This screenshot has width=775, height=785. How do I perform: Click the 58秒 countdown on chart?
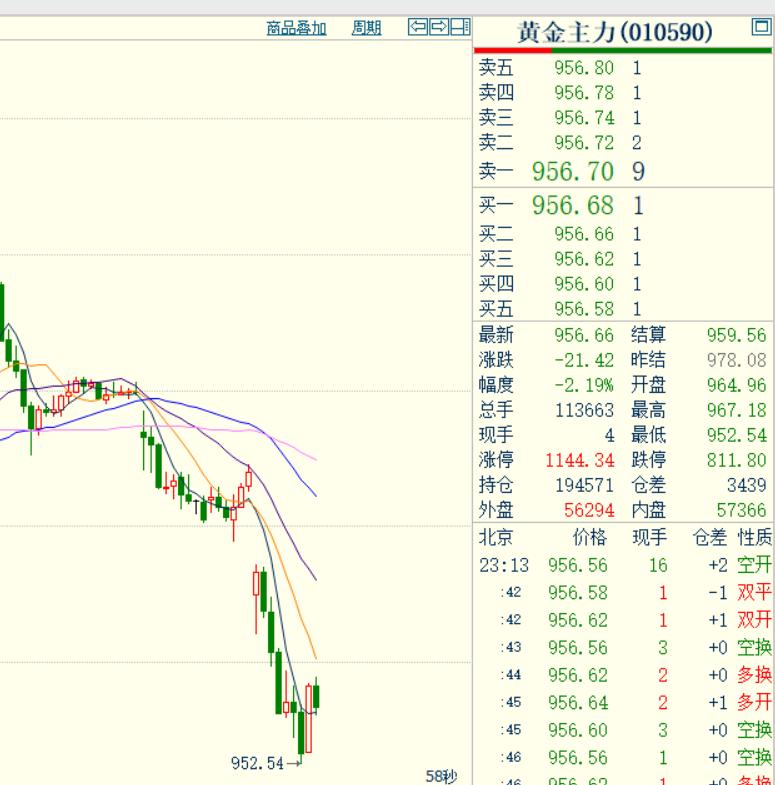tap(442, 776)
